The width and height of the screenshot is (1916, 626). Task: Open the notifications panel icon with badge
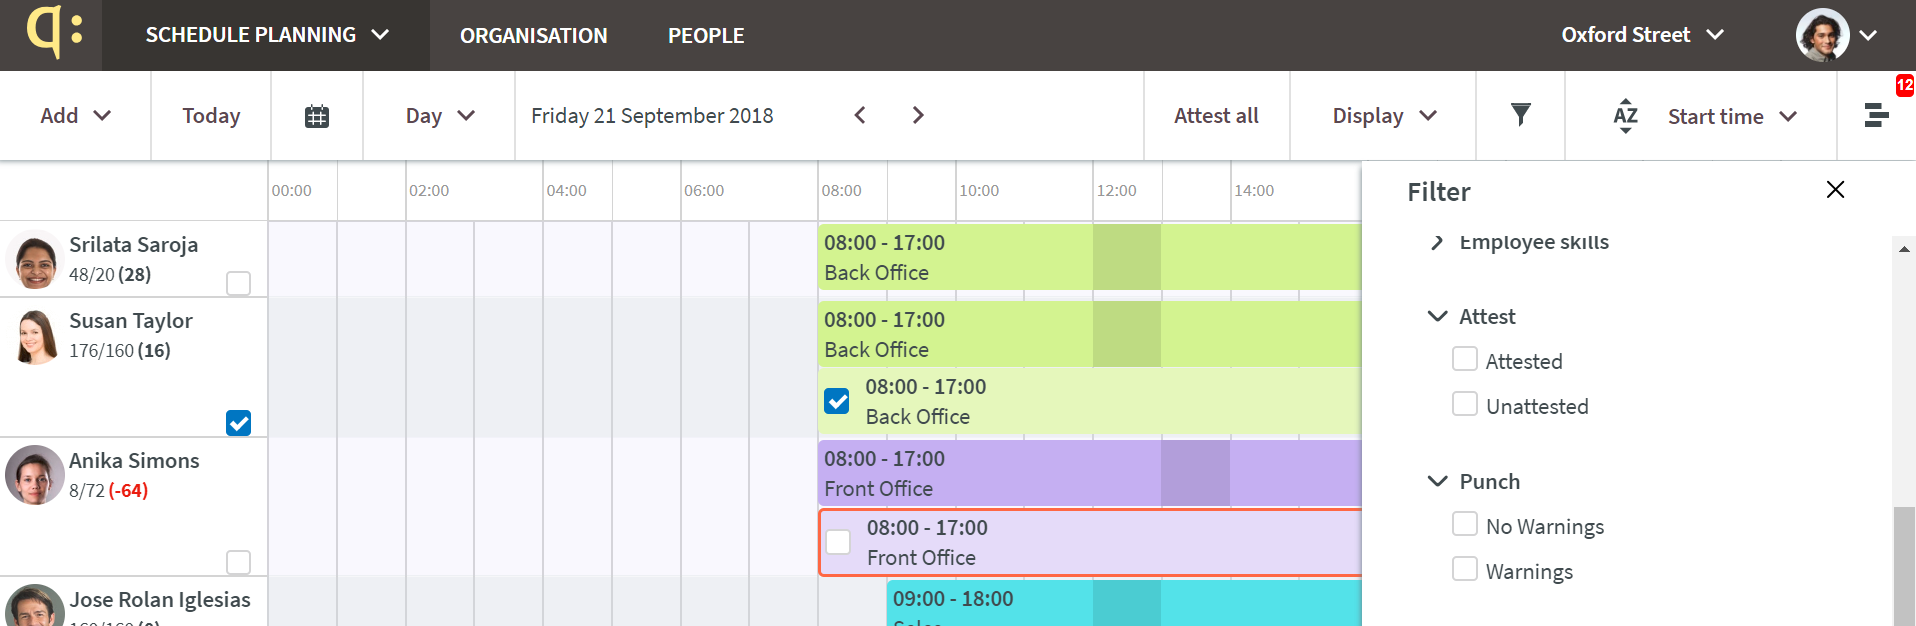[x=1877, y=115]
